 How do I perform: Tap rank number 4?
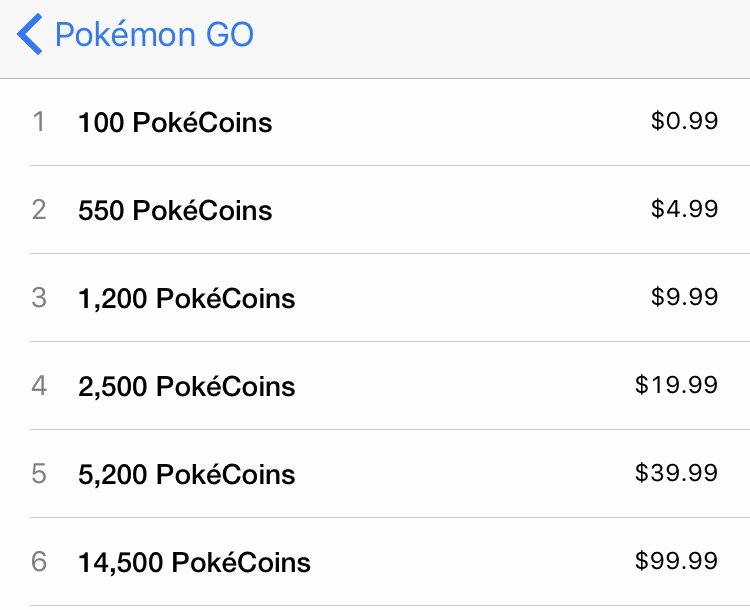39,386
